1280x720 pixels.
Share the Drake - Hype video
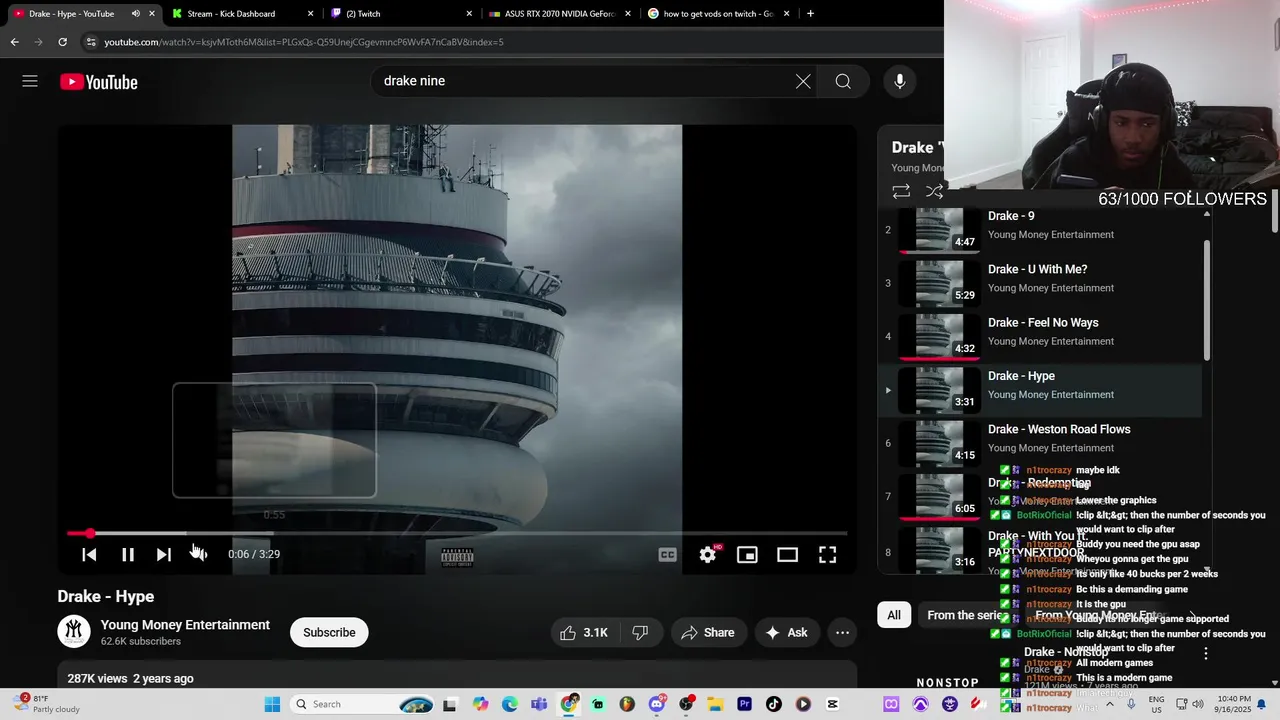tap(708, 632)
